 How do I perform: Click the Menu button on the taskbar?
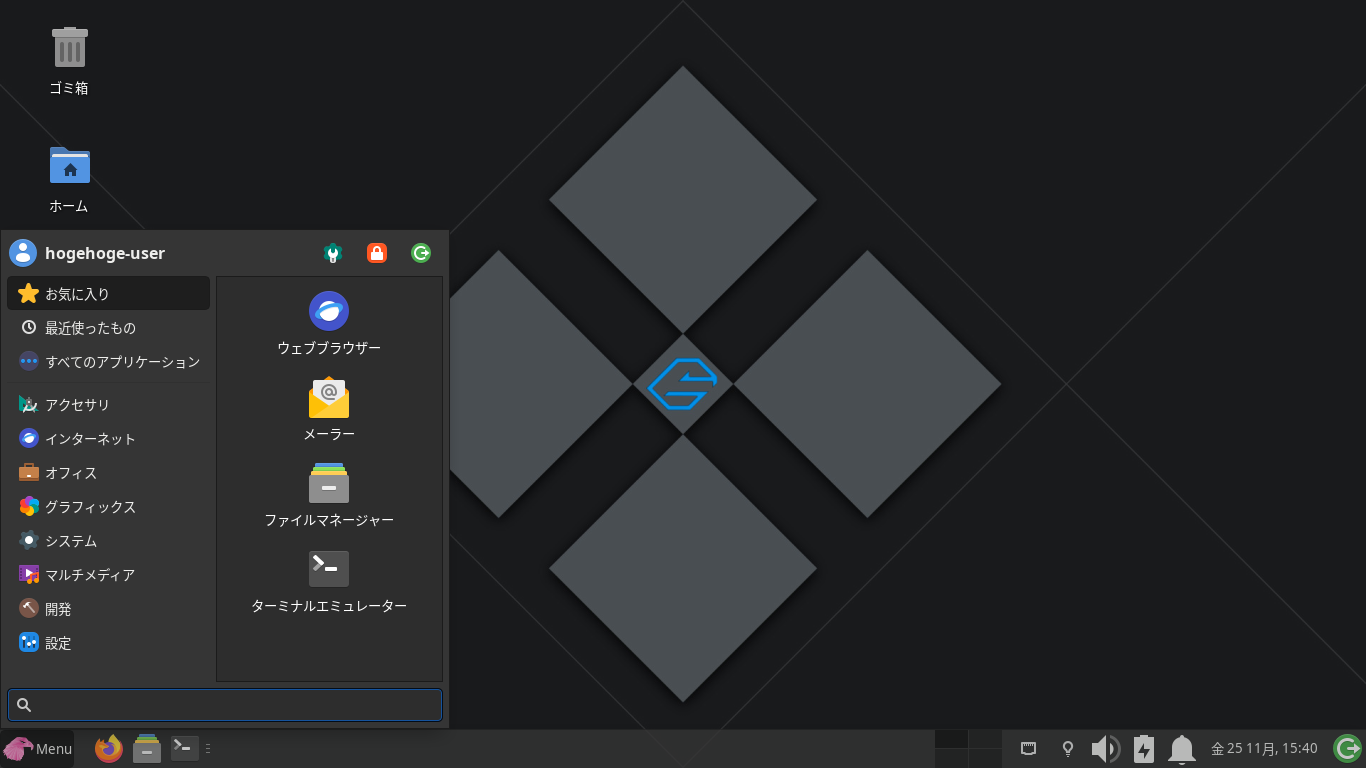tap(38, 749)
